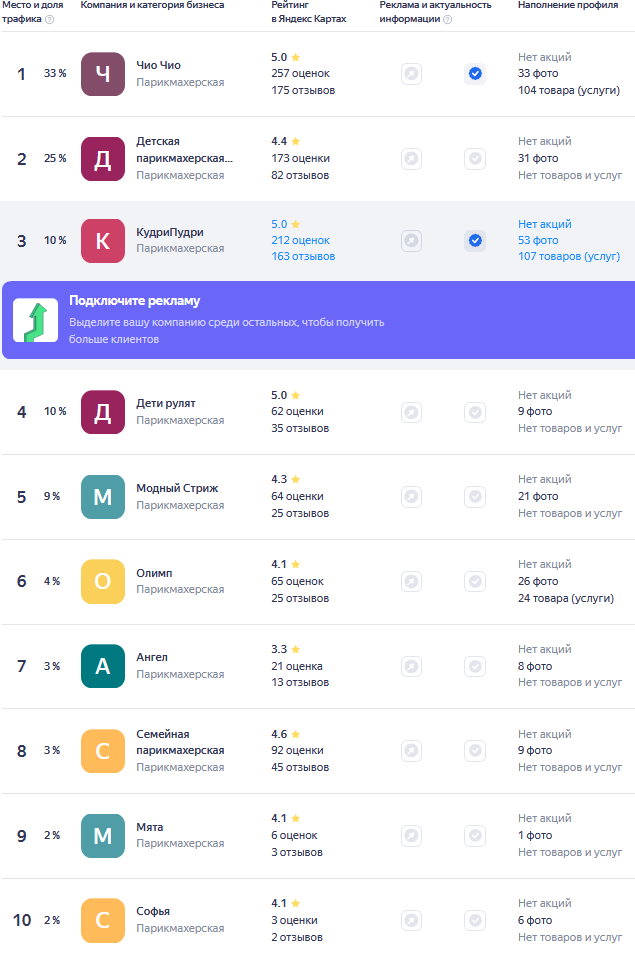Viewport: 635px width, 960px height.
Task: Click the advertising status icon for Модный Стриж
Action: [x=411, y=497]
